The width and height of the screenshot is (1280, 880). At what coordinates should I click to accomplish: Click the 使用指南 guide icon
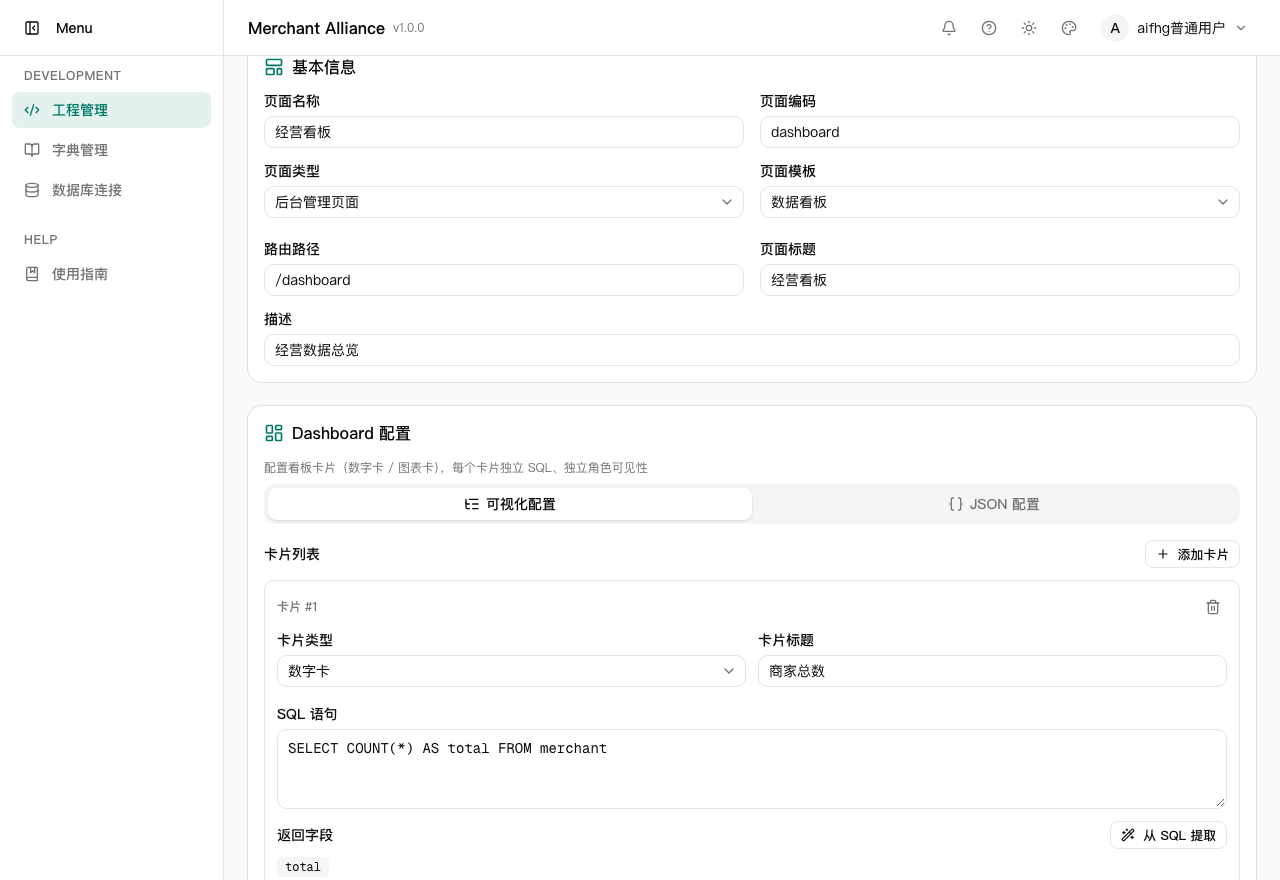pyautogui.click(x=32, y=274)
